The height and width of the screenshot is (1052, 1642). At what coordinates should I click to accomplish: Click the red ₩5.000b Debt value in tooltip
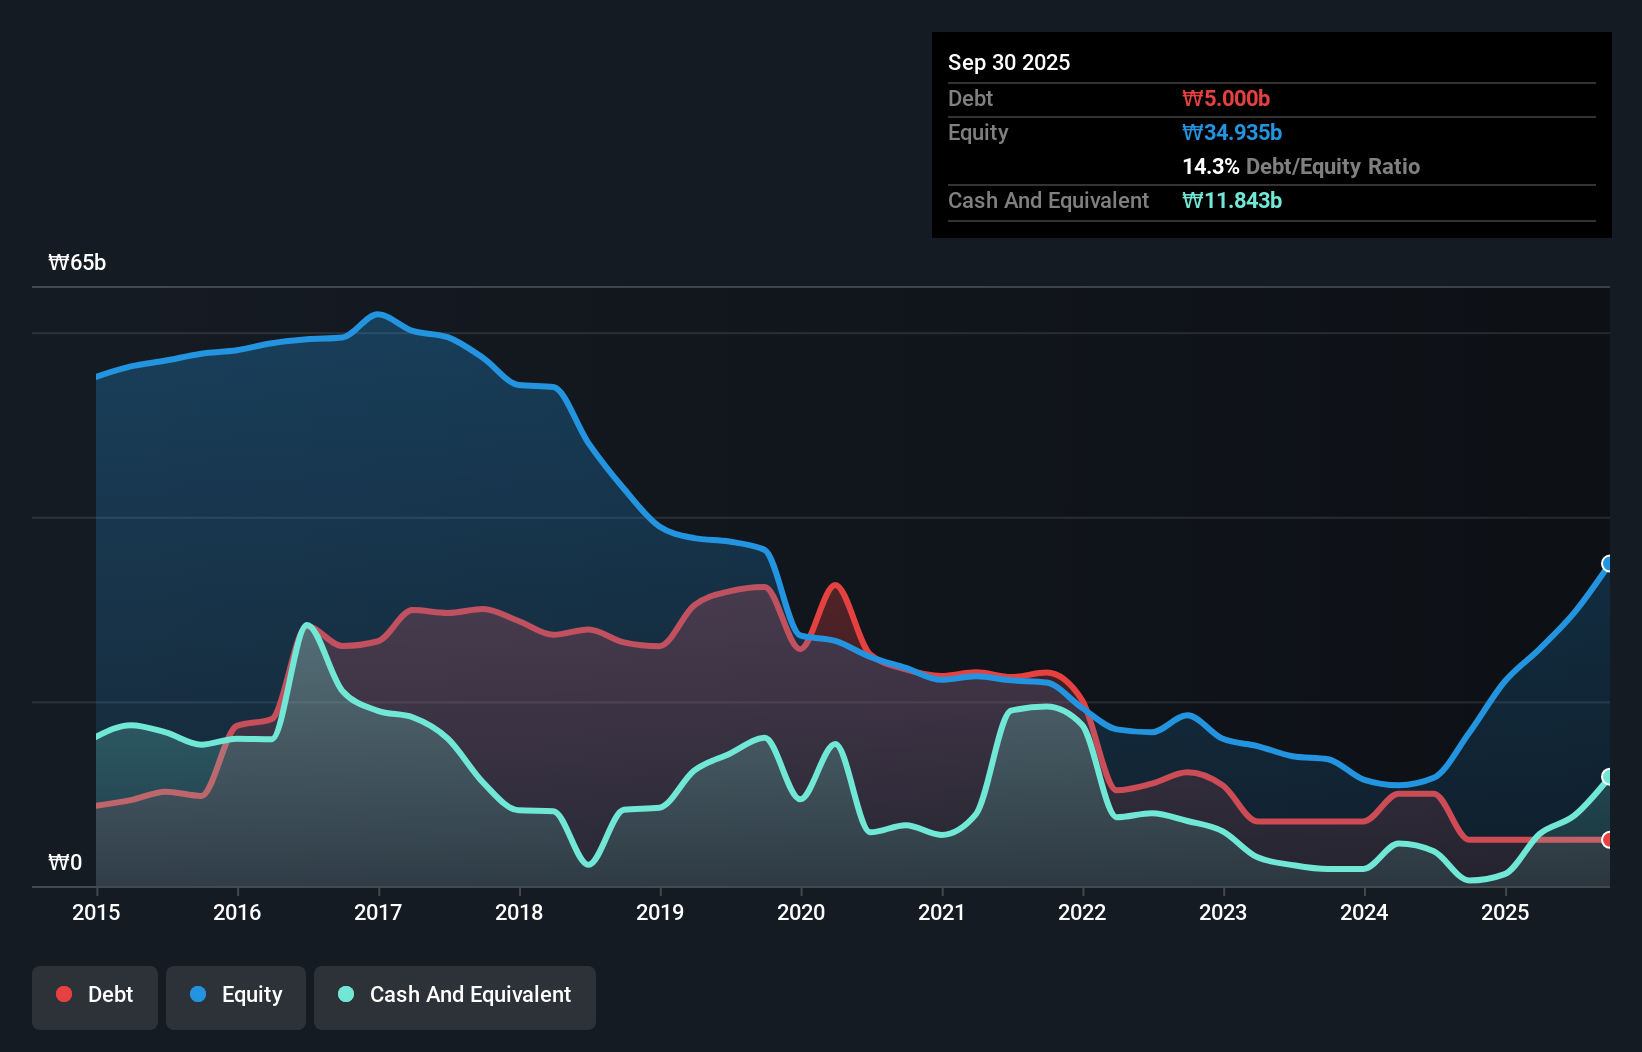(1225, 98)
